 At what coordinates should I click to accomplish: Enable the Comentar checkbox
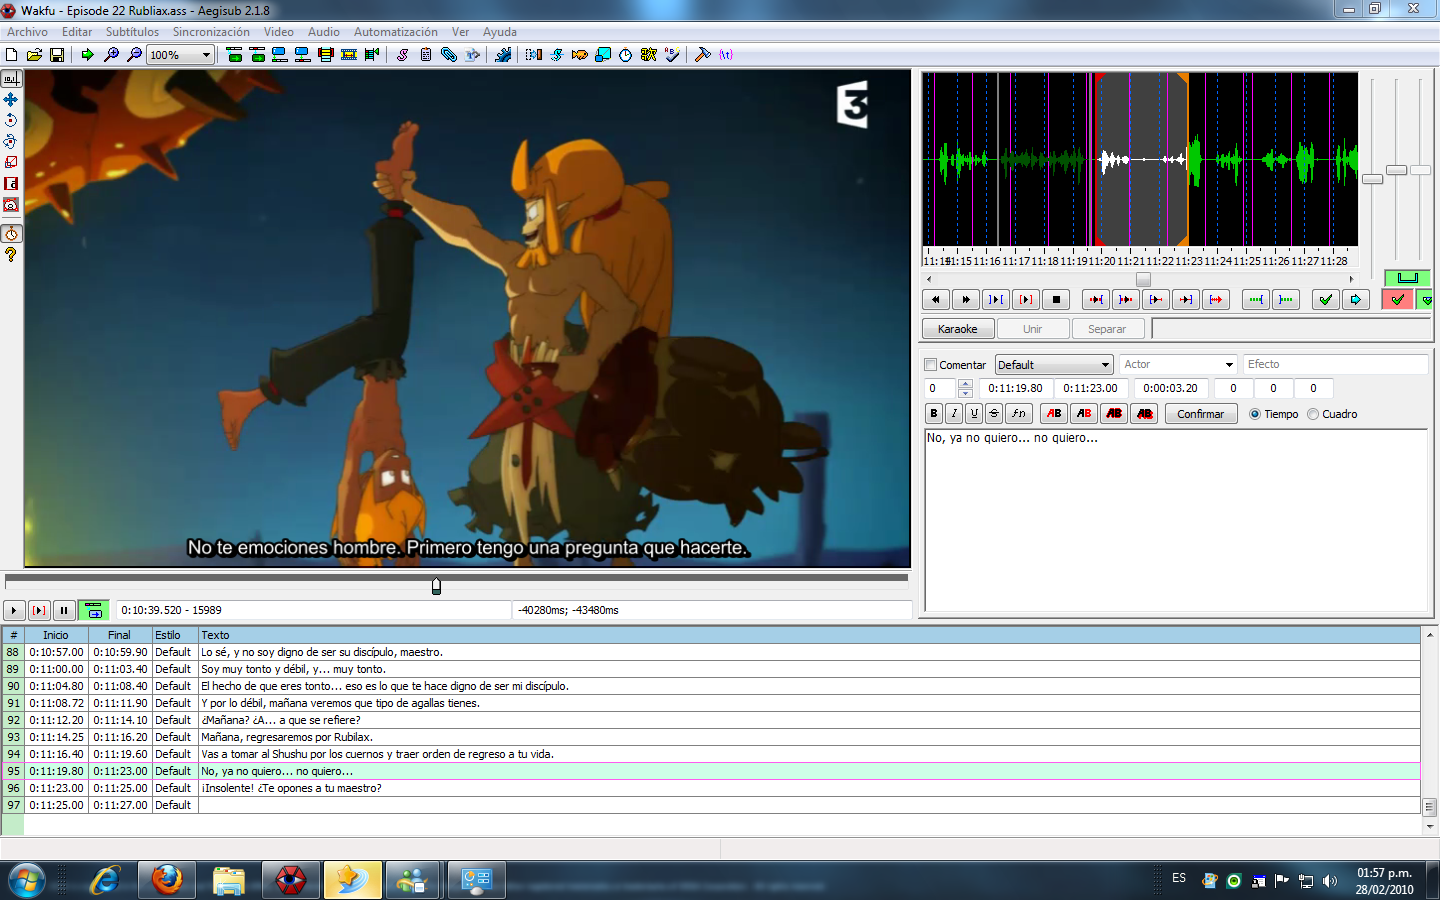click(931, 365)
